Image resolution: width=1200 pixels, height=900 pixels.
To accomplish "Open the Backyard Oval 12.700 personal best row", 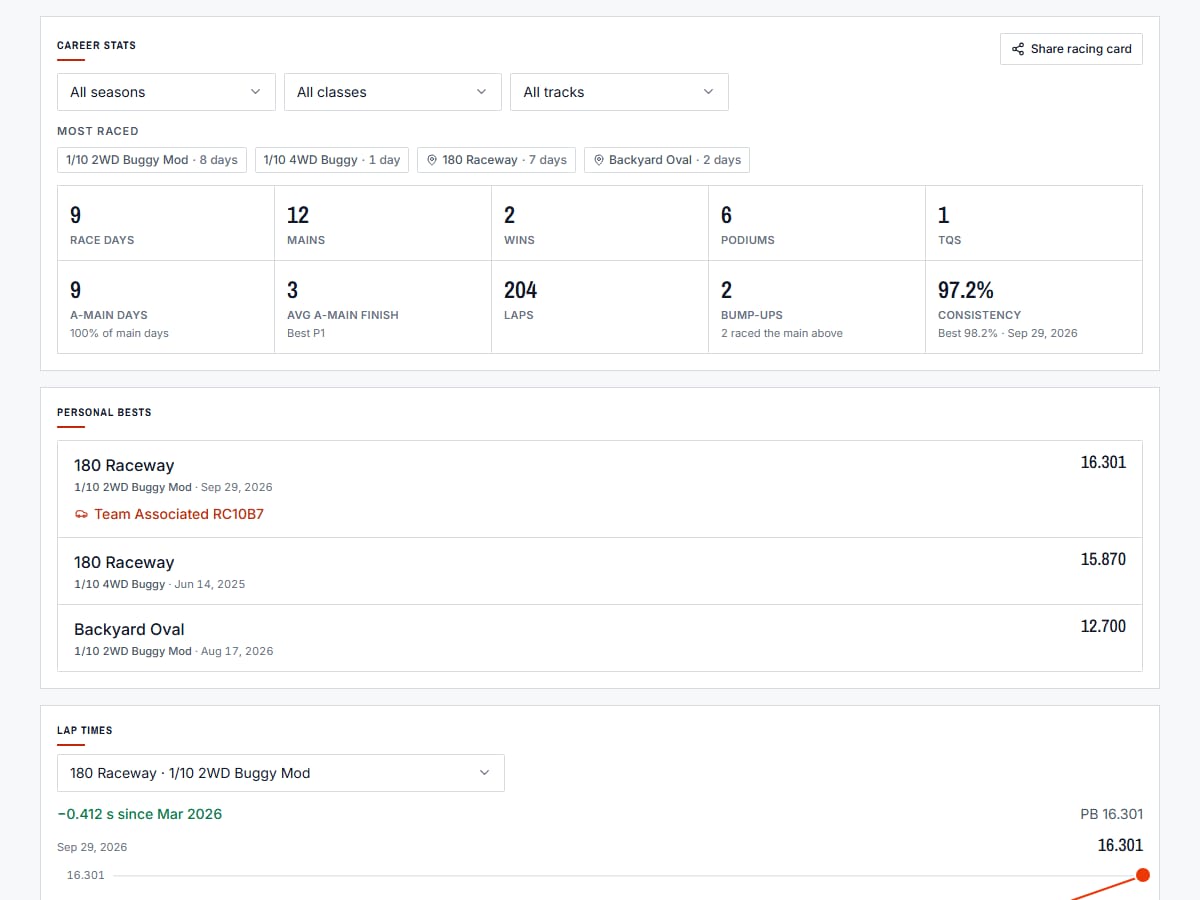I will [x=600, y=638].
